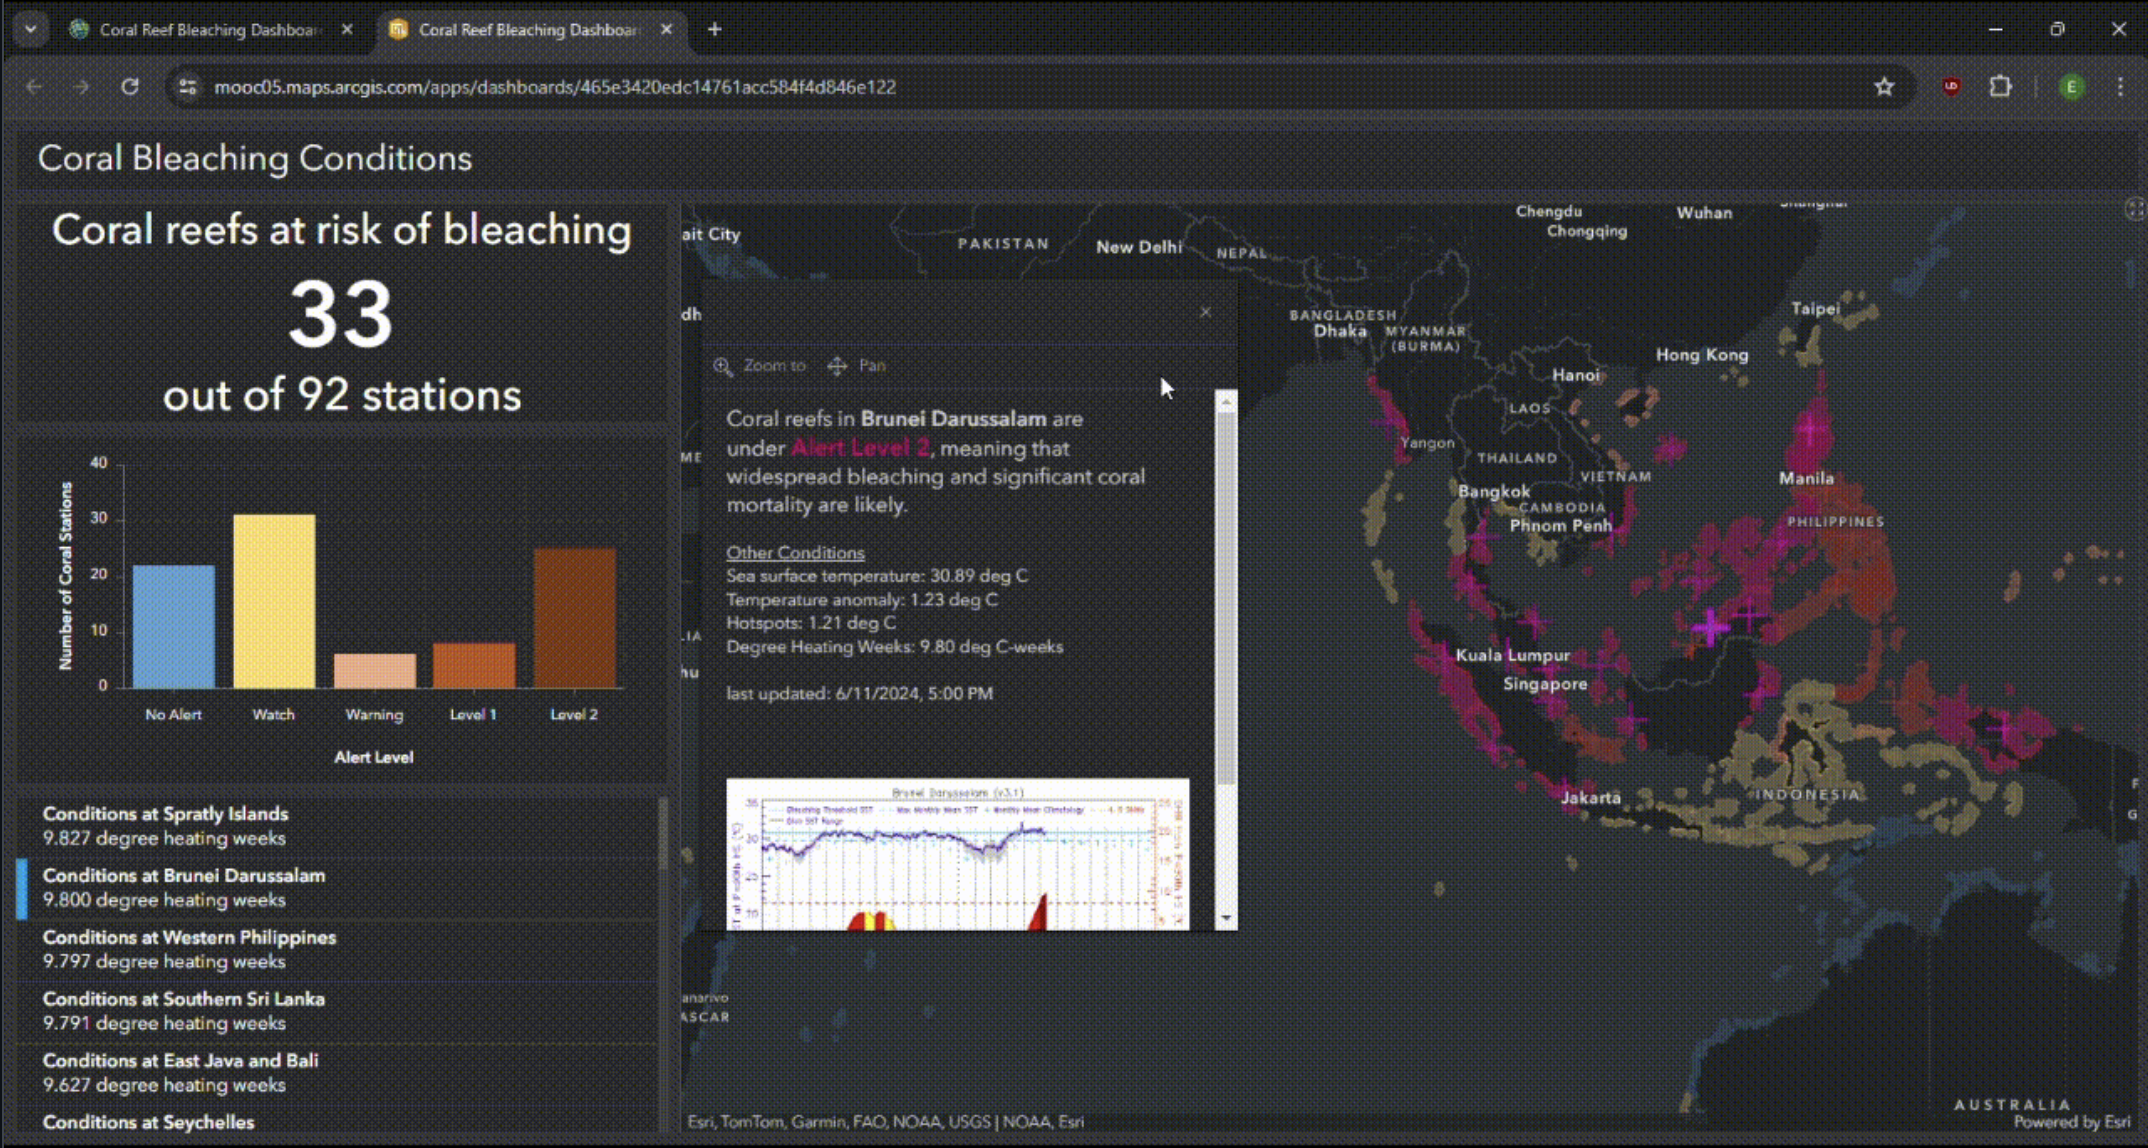Open site information icon in address bar
Image resolution: width=2148 pixels, height=1148 pixels.
tap(188, 87)
